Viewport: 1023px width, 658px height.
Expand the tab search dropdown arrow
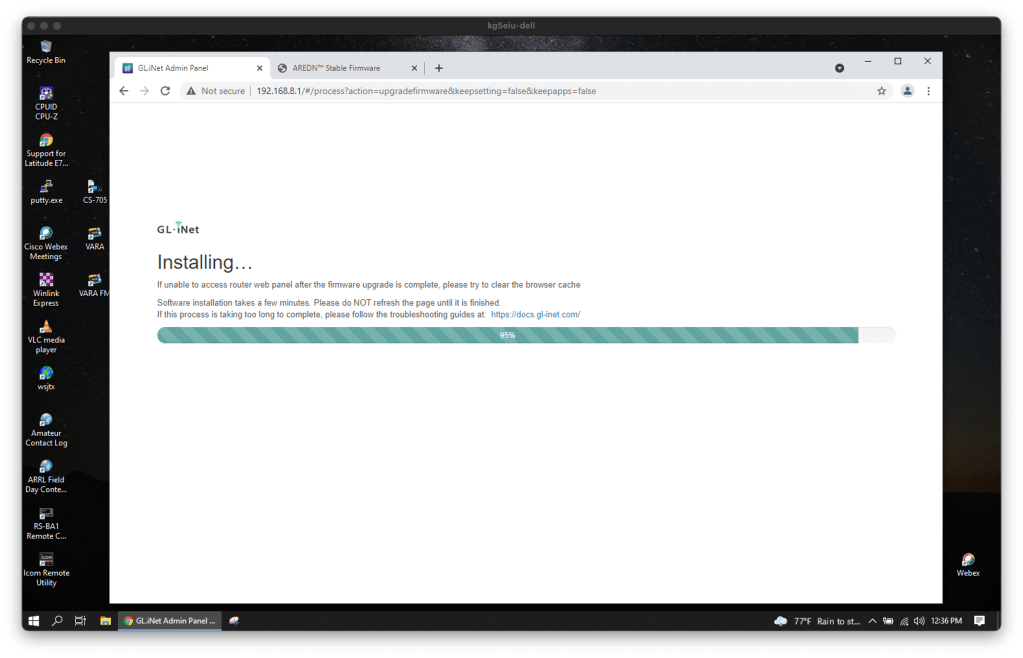pos(839,68)
